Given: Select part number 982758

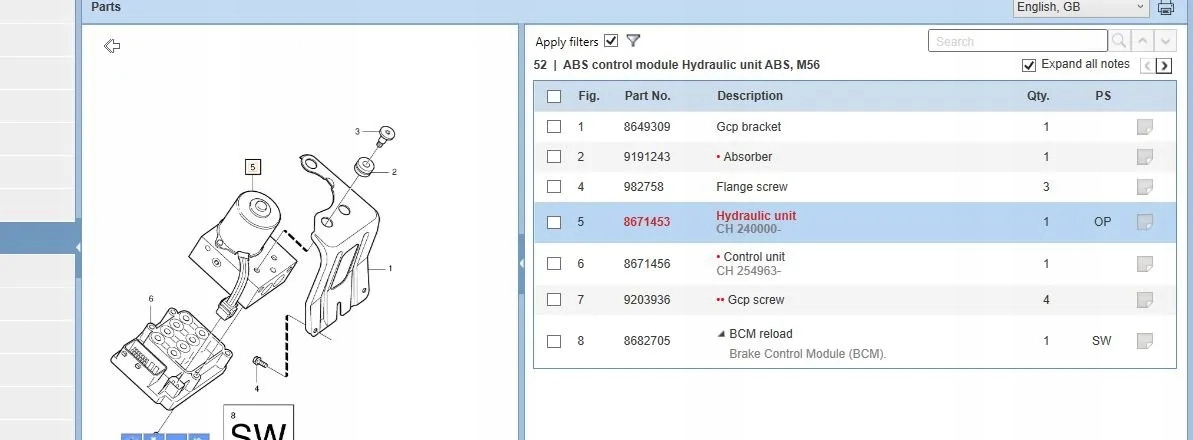Looking at the screenshot, I should [644, 187].
